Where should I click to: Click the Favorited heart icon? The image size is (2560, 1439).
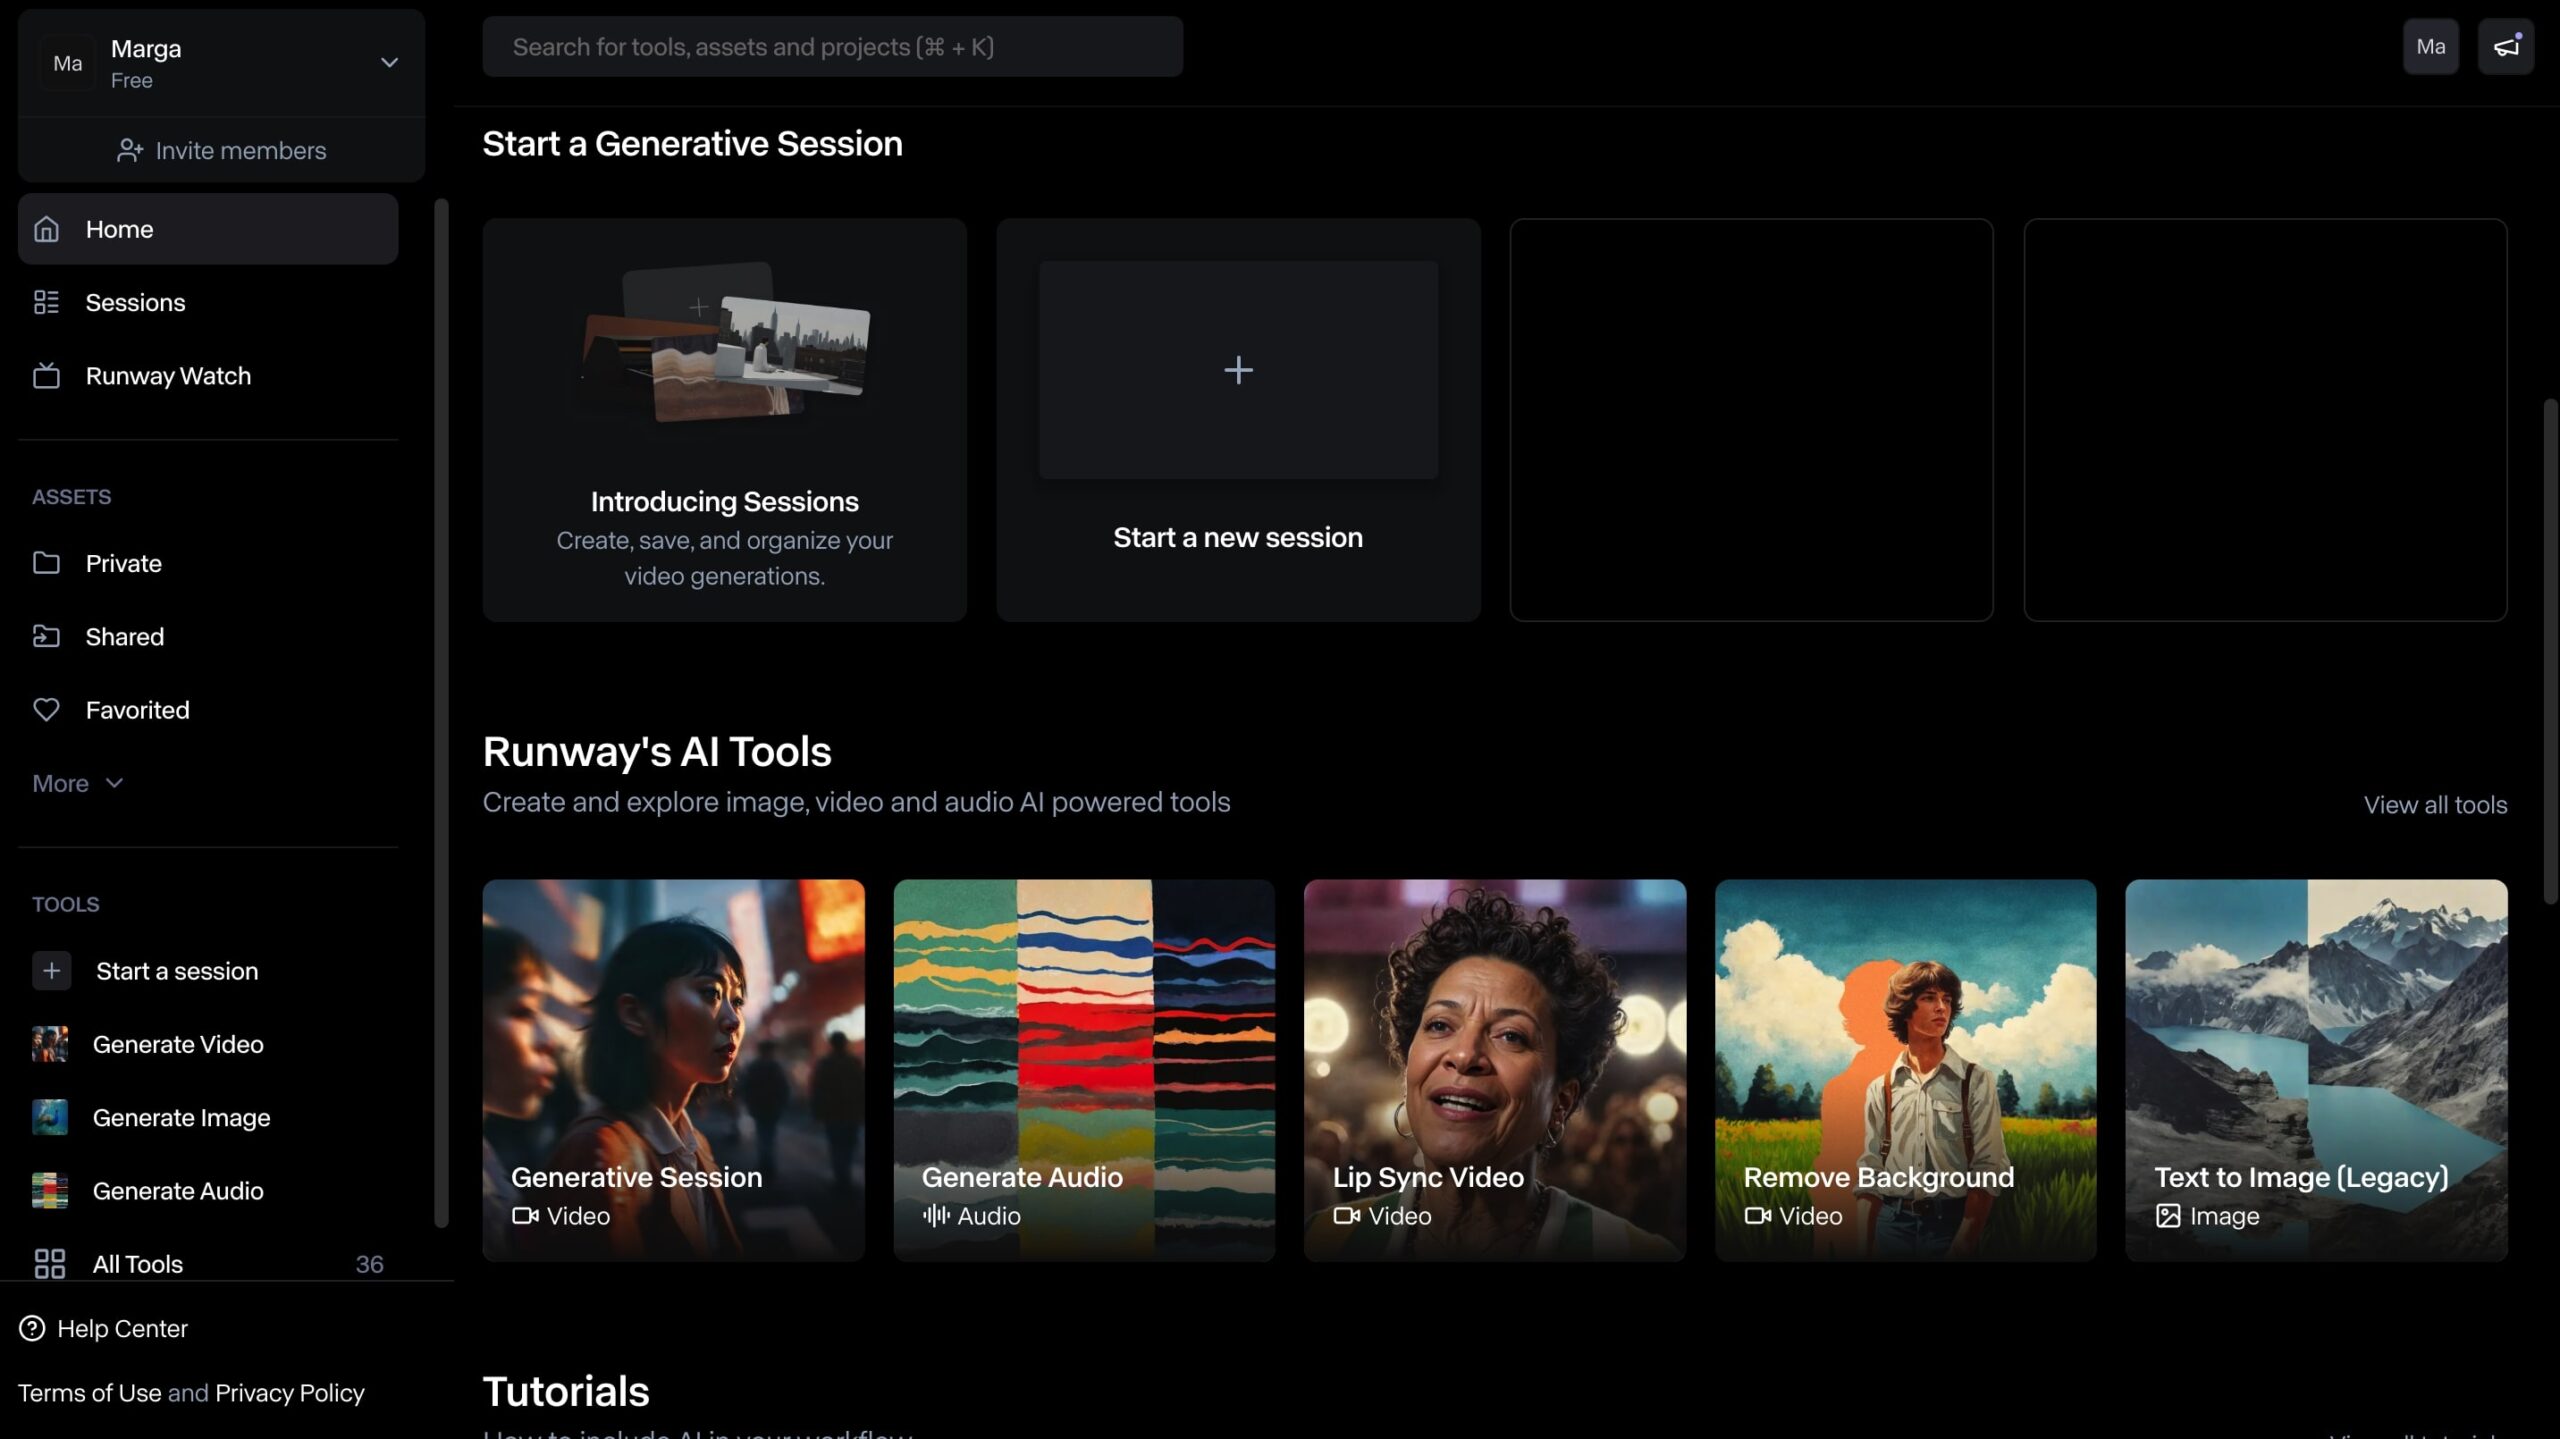[x=46, y=710]
